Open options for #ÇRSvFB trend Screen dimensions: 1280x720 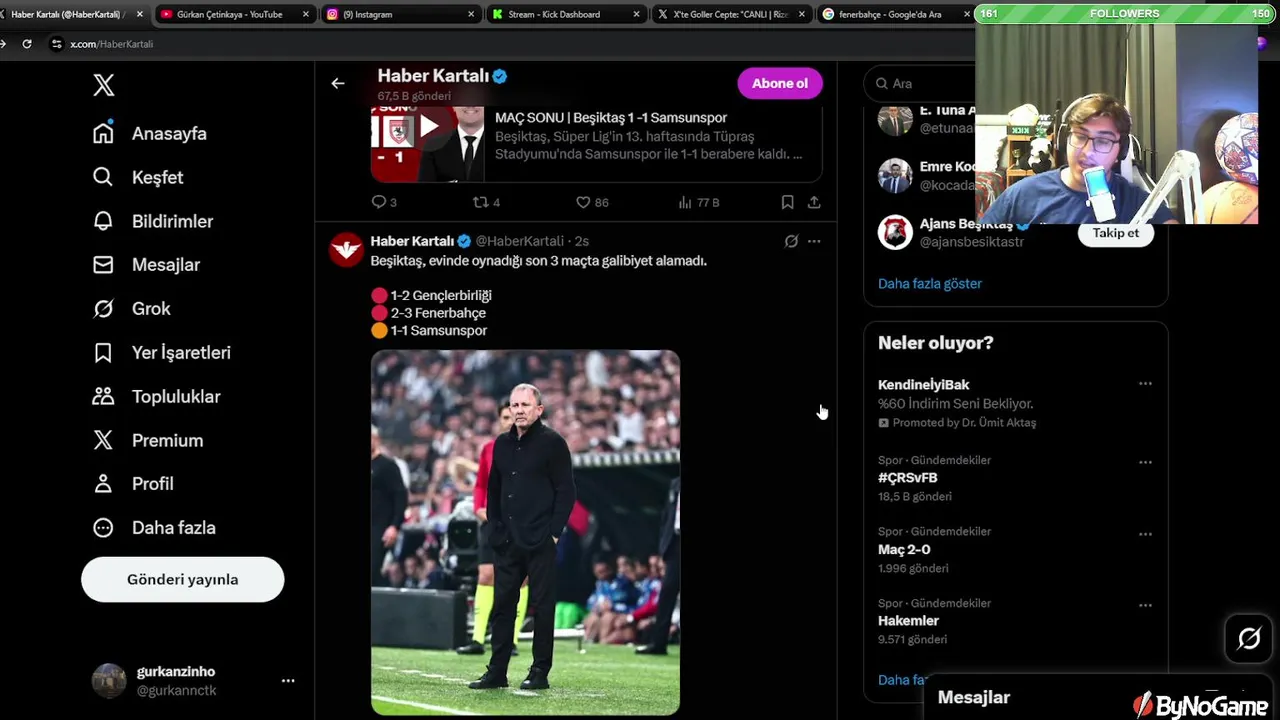(x=1145, y=462)
